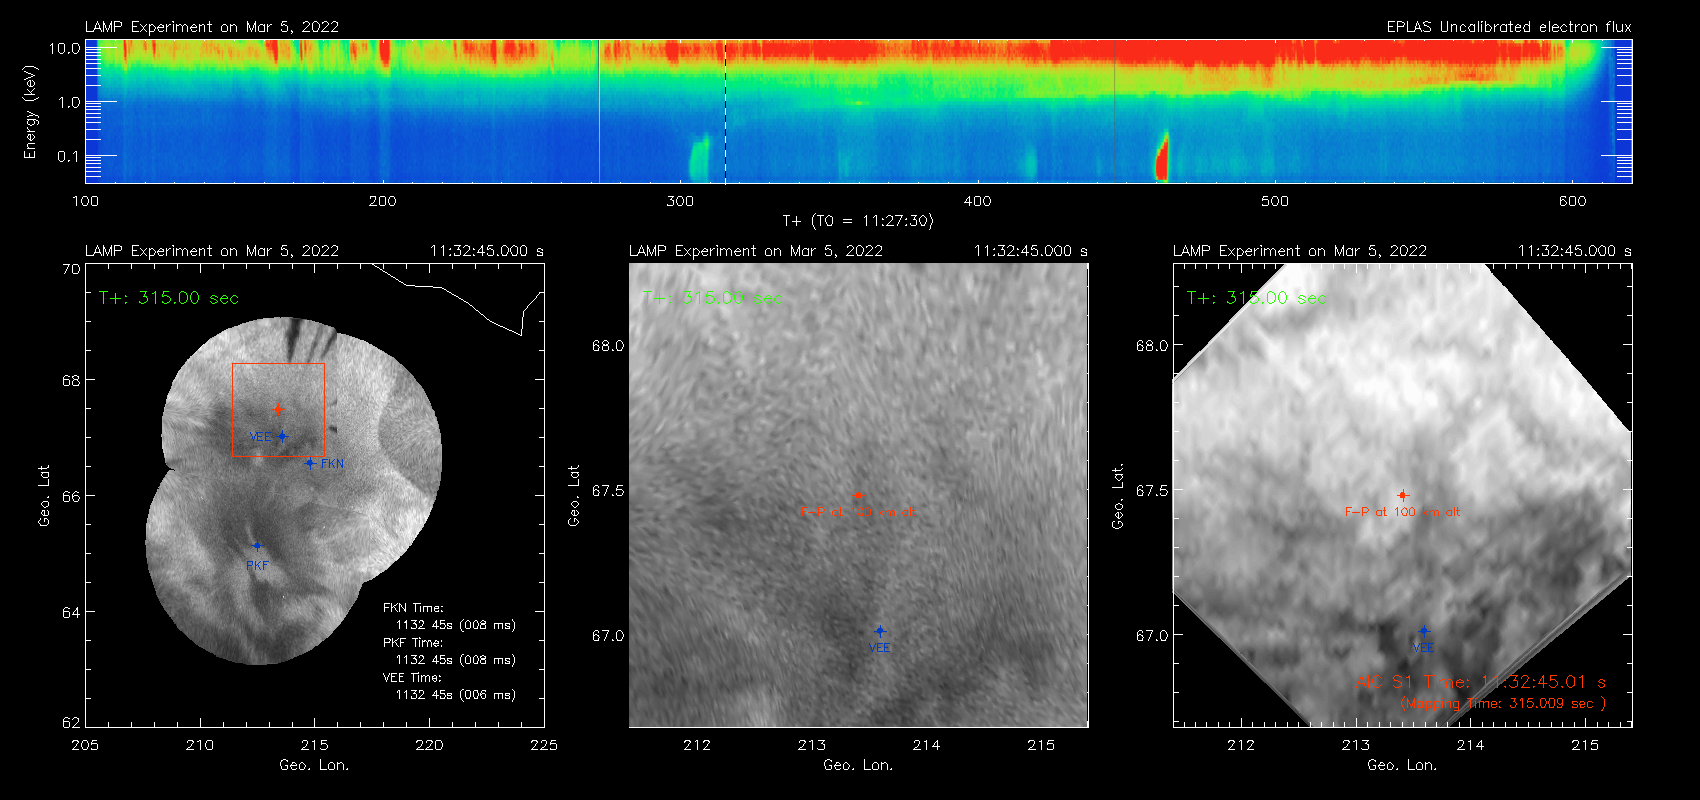Click the '213' longitude tick under middle panel
The height and width of the screenshot is (800, 1700).
pos(812,745)
